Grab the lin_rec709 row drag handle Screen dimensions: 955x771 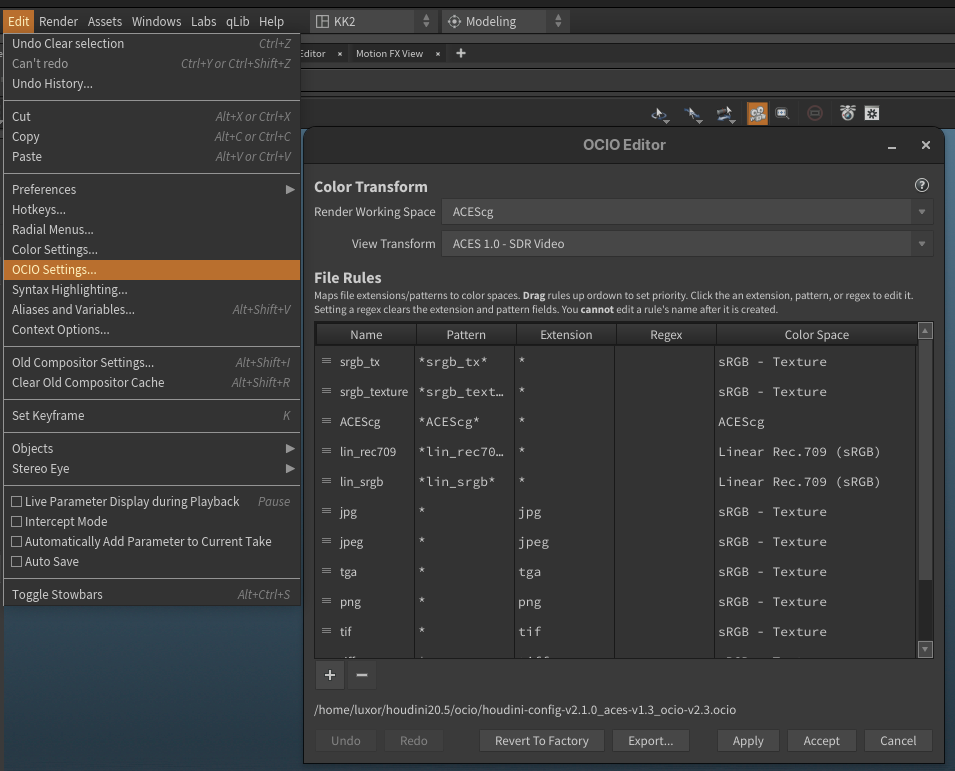click(326, 451)
